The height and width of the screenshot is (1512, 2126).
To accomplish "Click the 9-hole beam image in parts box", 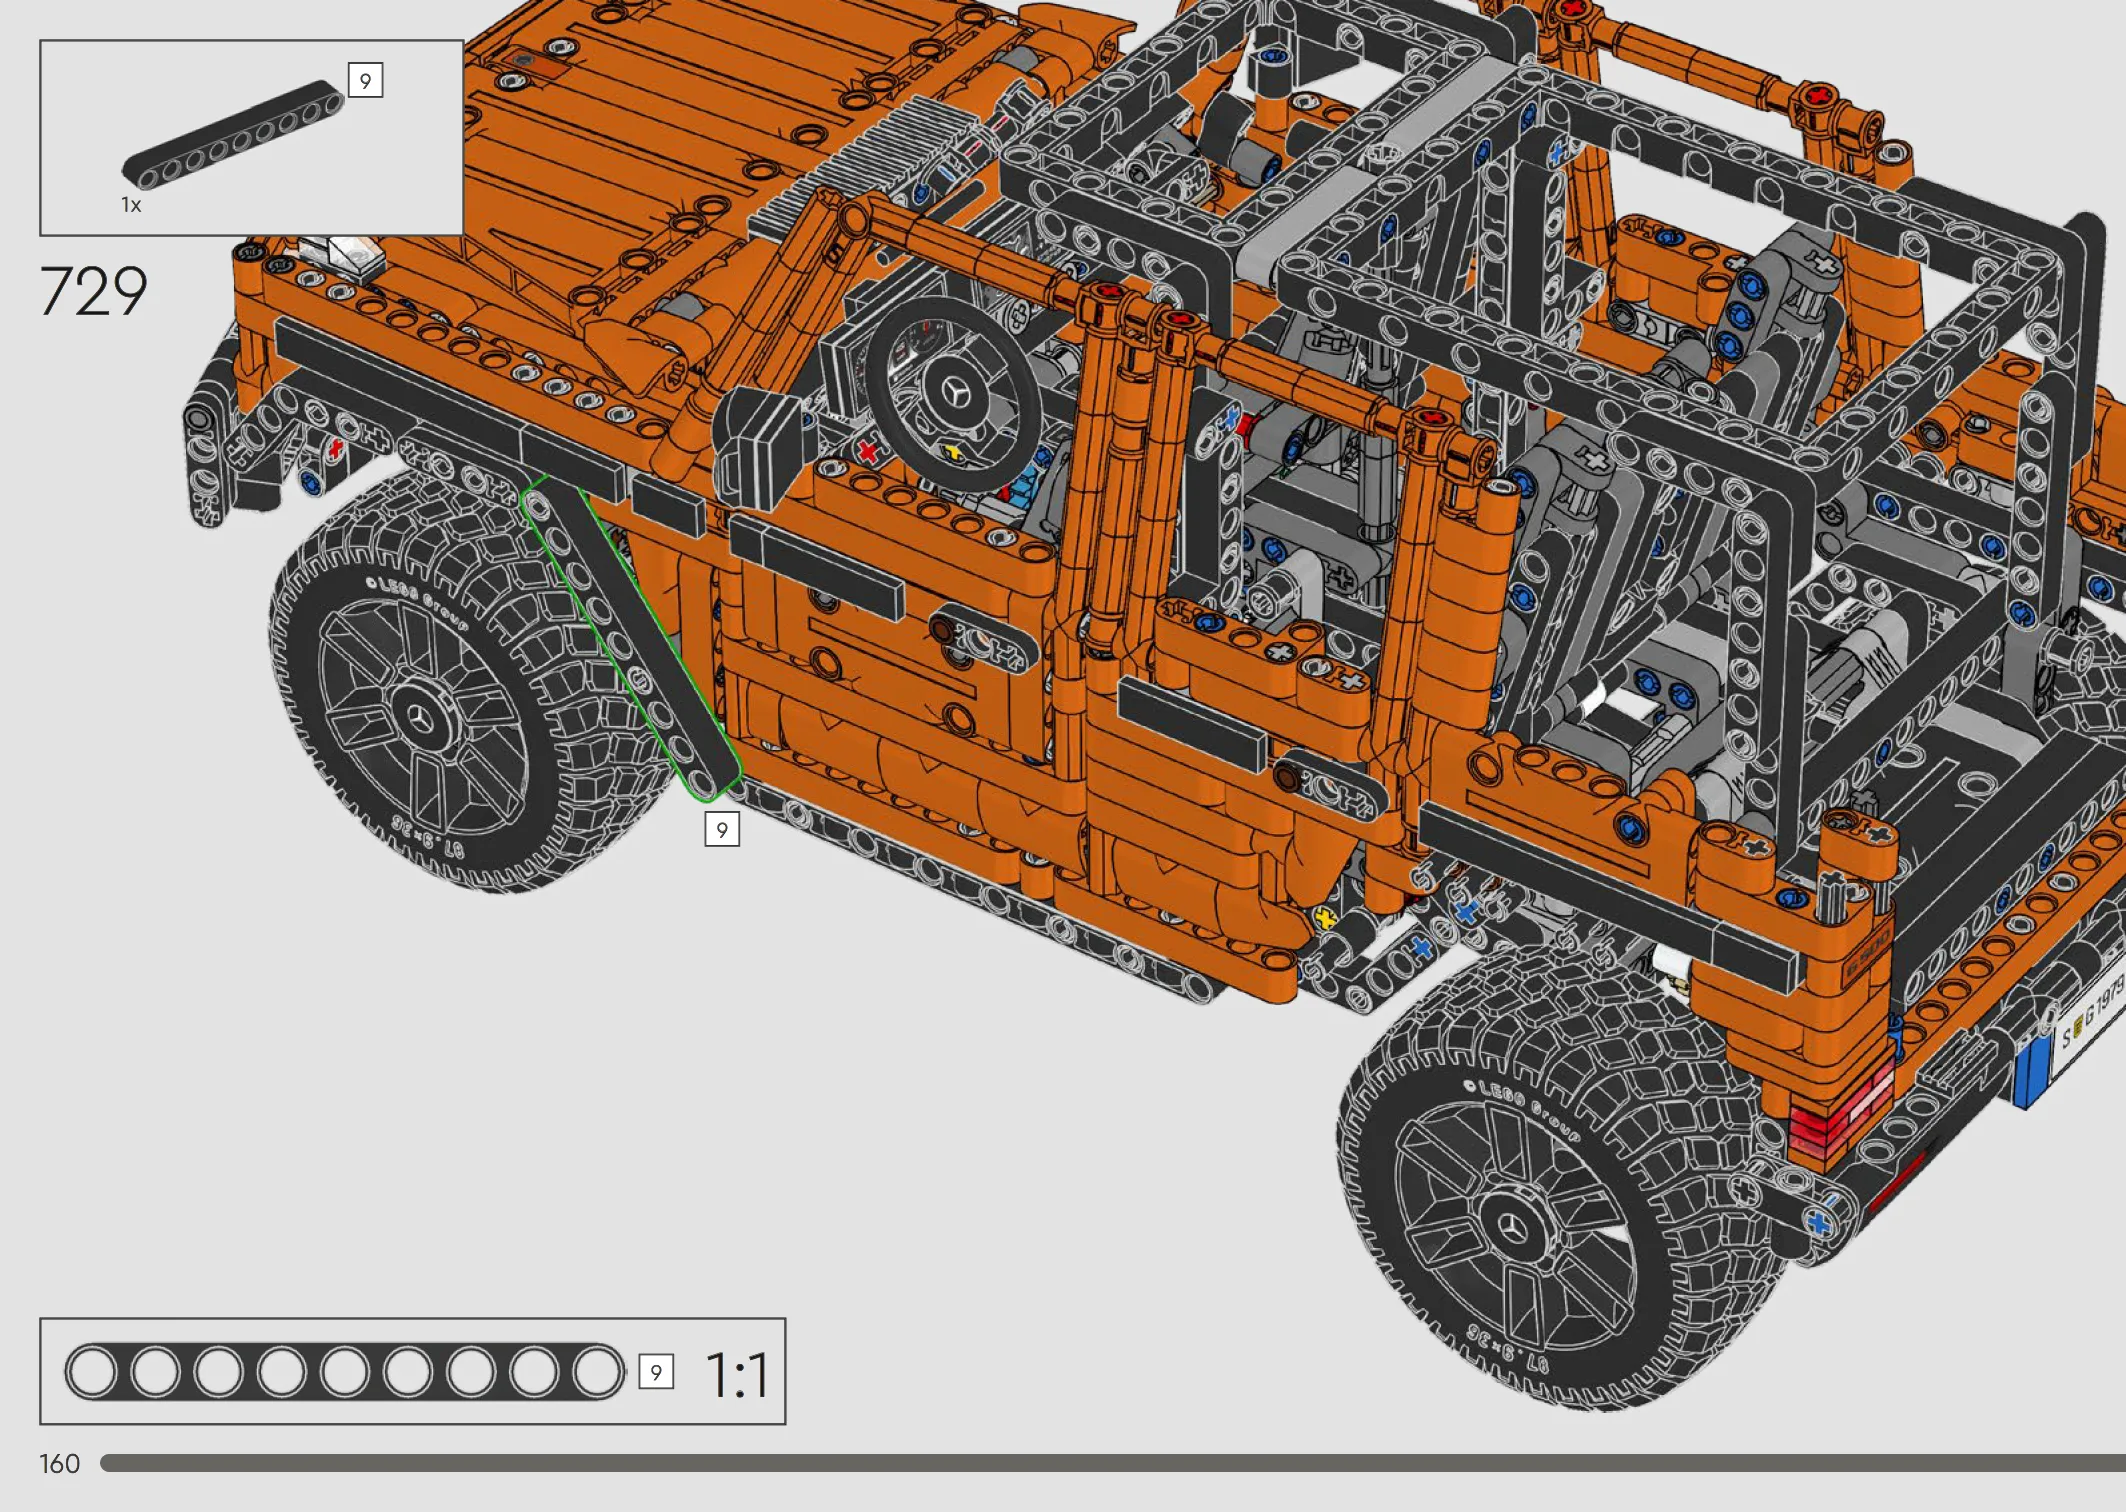I will [233, 134].
